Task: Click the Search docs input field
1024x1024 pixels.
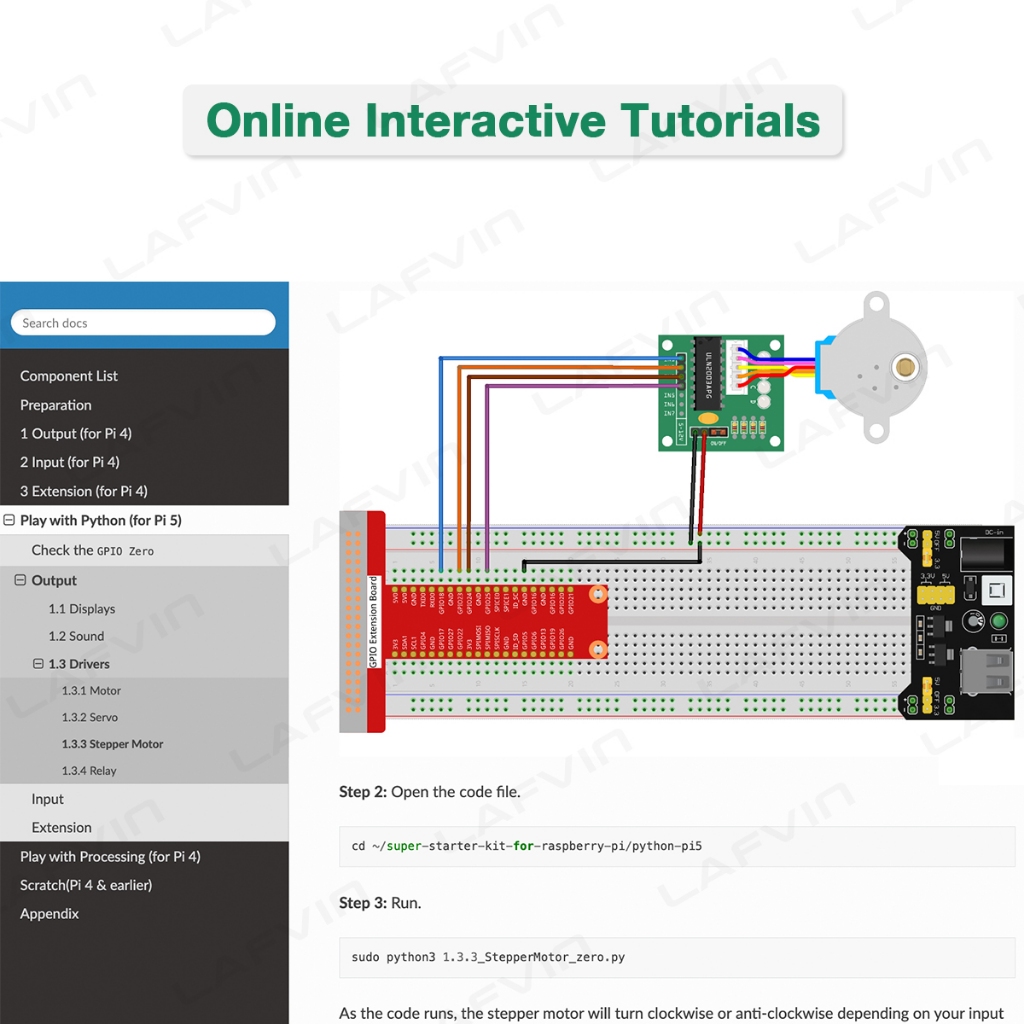Action: click(x=142, y=323)
